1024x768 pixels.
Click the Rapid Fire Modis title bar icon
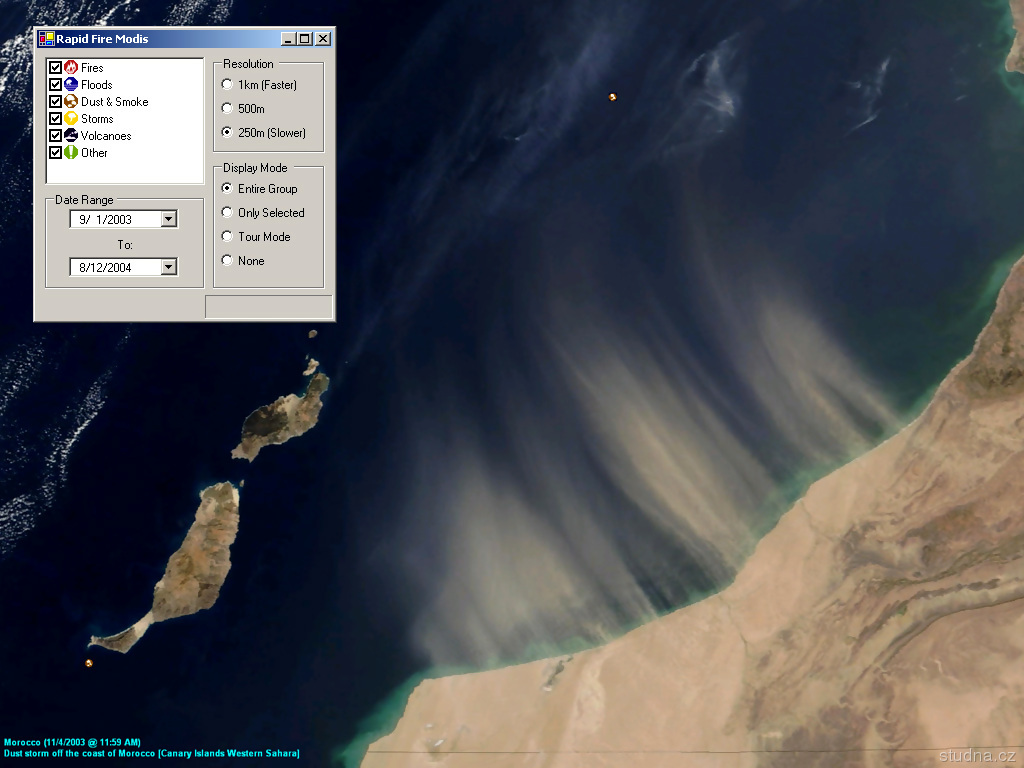coord(46,39)
